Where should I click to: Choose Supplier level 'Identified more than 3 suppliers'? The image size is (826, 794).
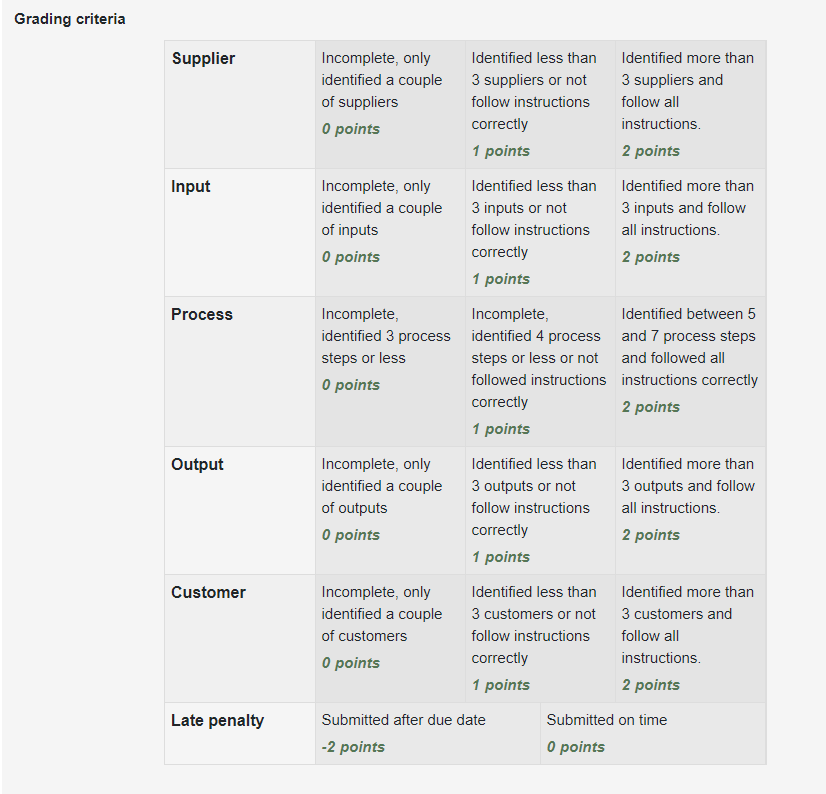691,104
